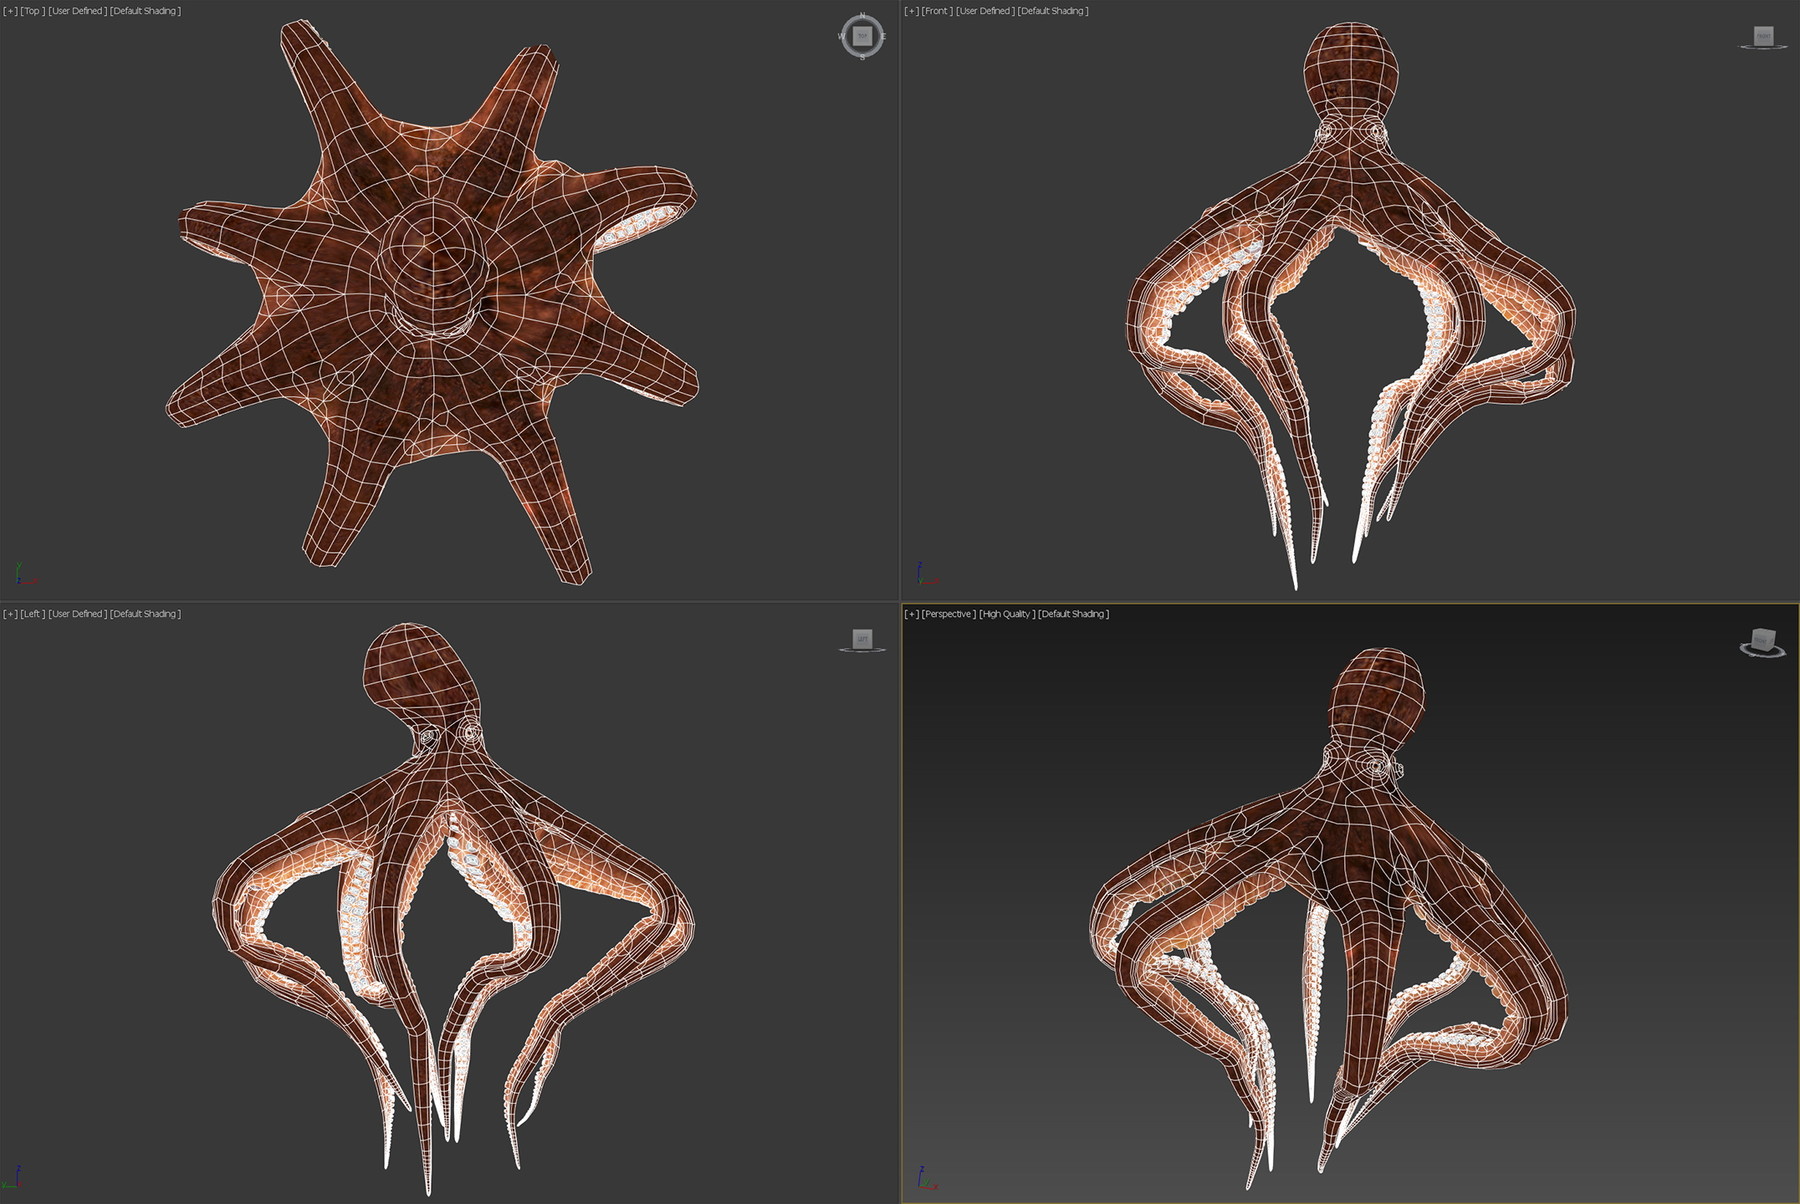Click the User Defined label in the Top viewport
1800x1204 pixels.
point(77,10)
